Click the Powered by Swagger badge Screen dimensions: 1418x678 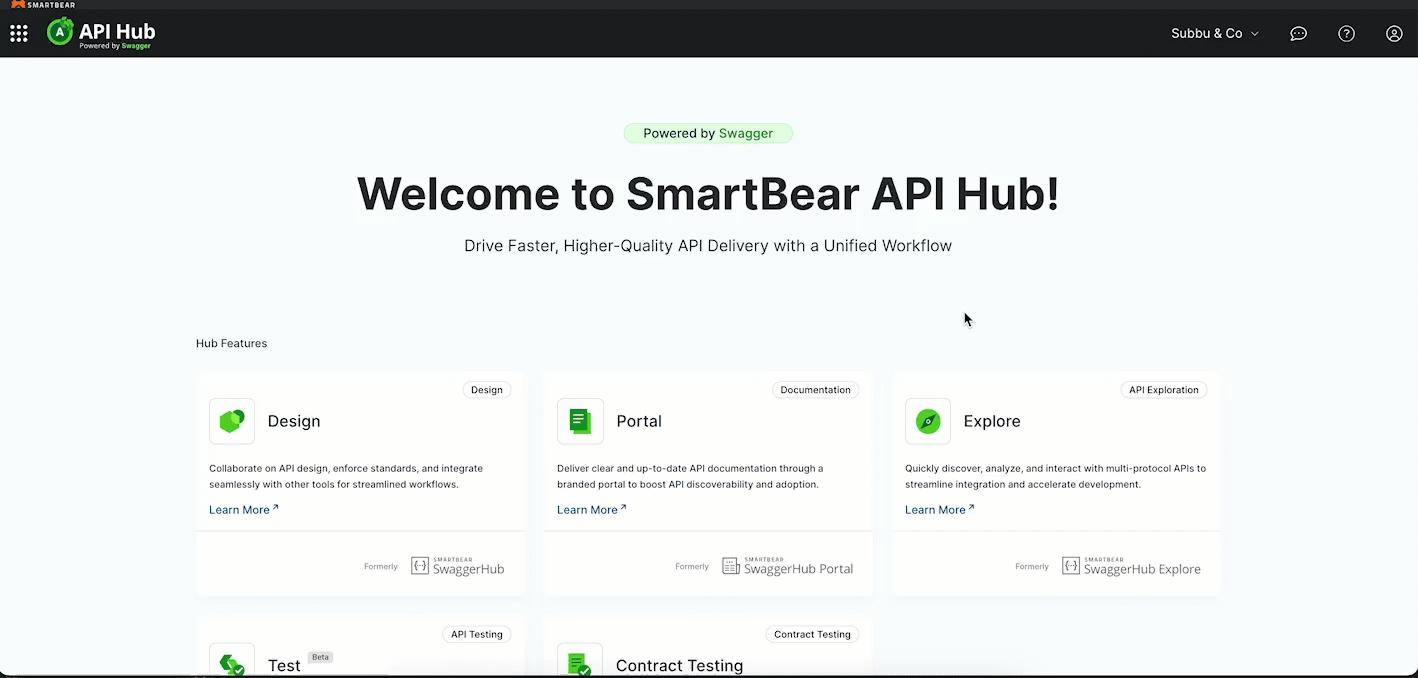point(708,133)
